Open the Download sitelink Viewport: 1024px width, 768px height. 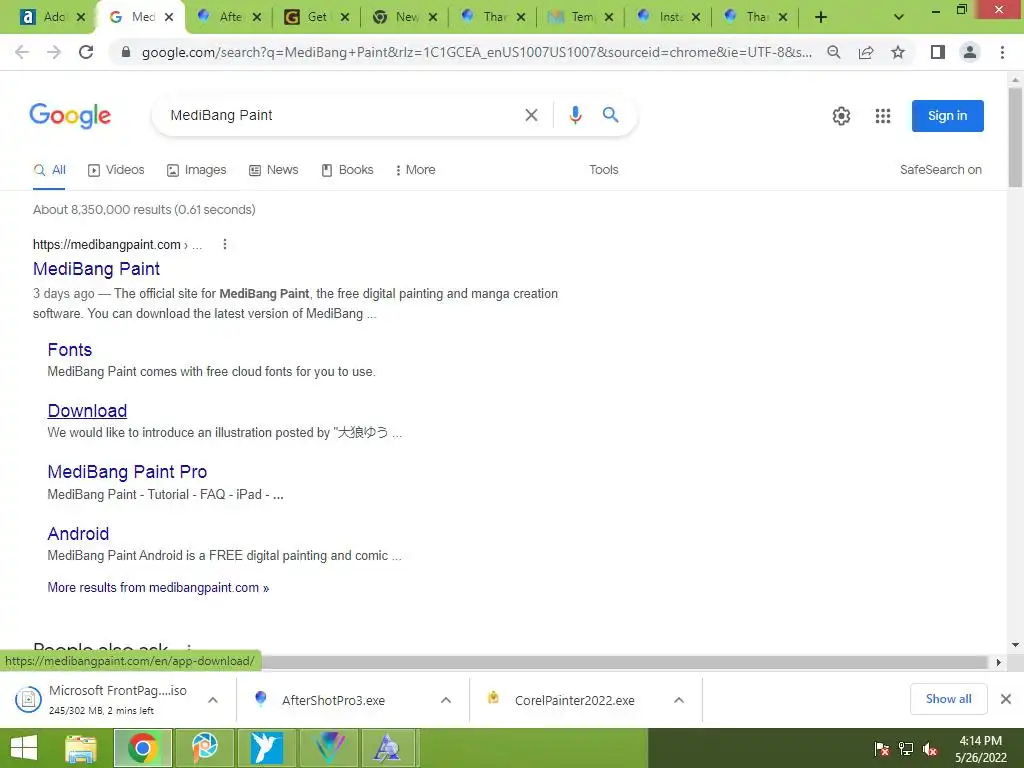click(x=88, y=411)
